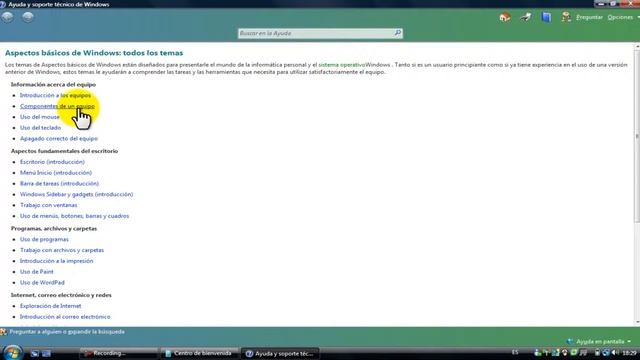Click Preguntar a alguien o expandir búsqueda

pos(67,332)
